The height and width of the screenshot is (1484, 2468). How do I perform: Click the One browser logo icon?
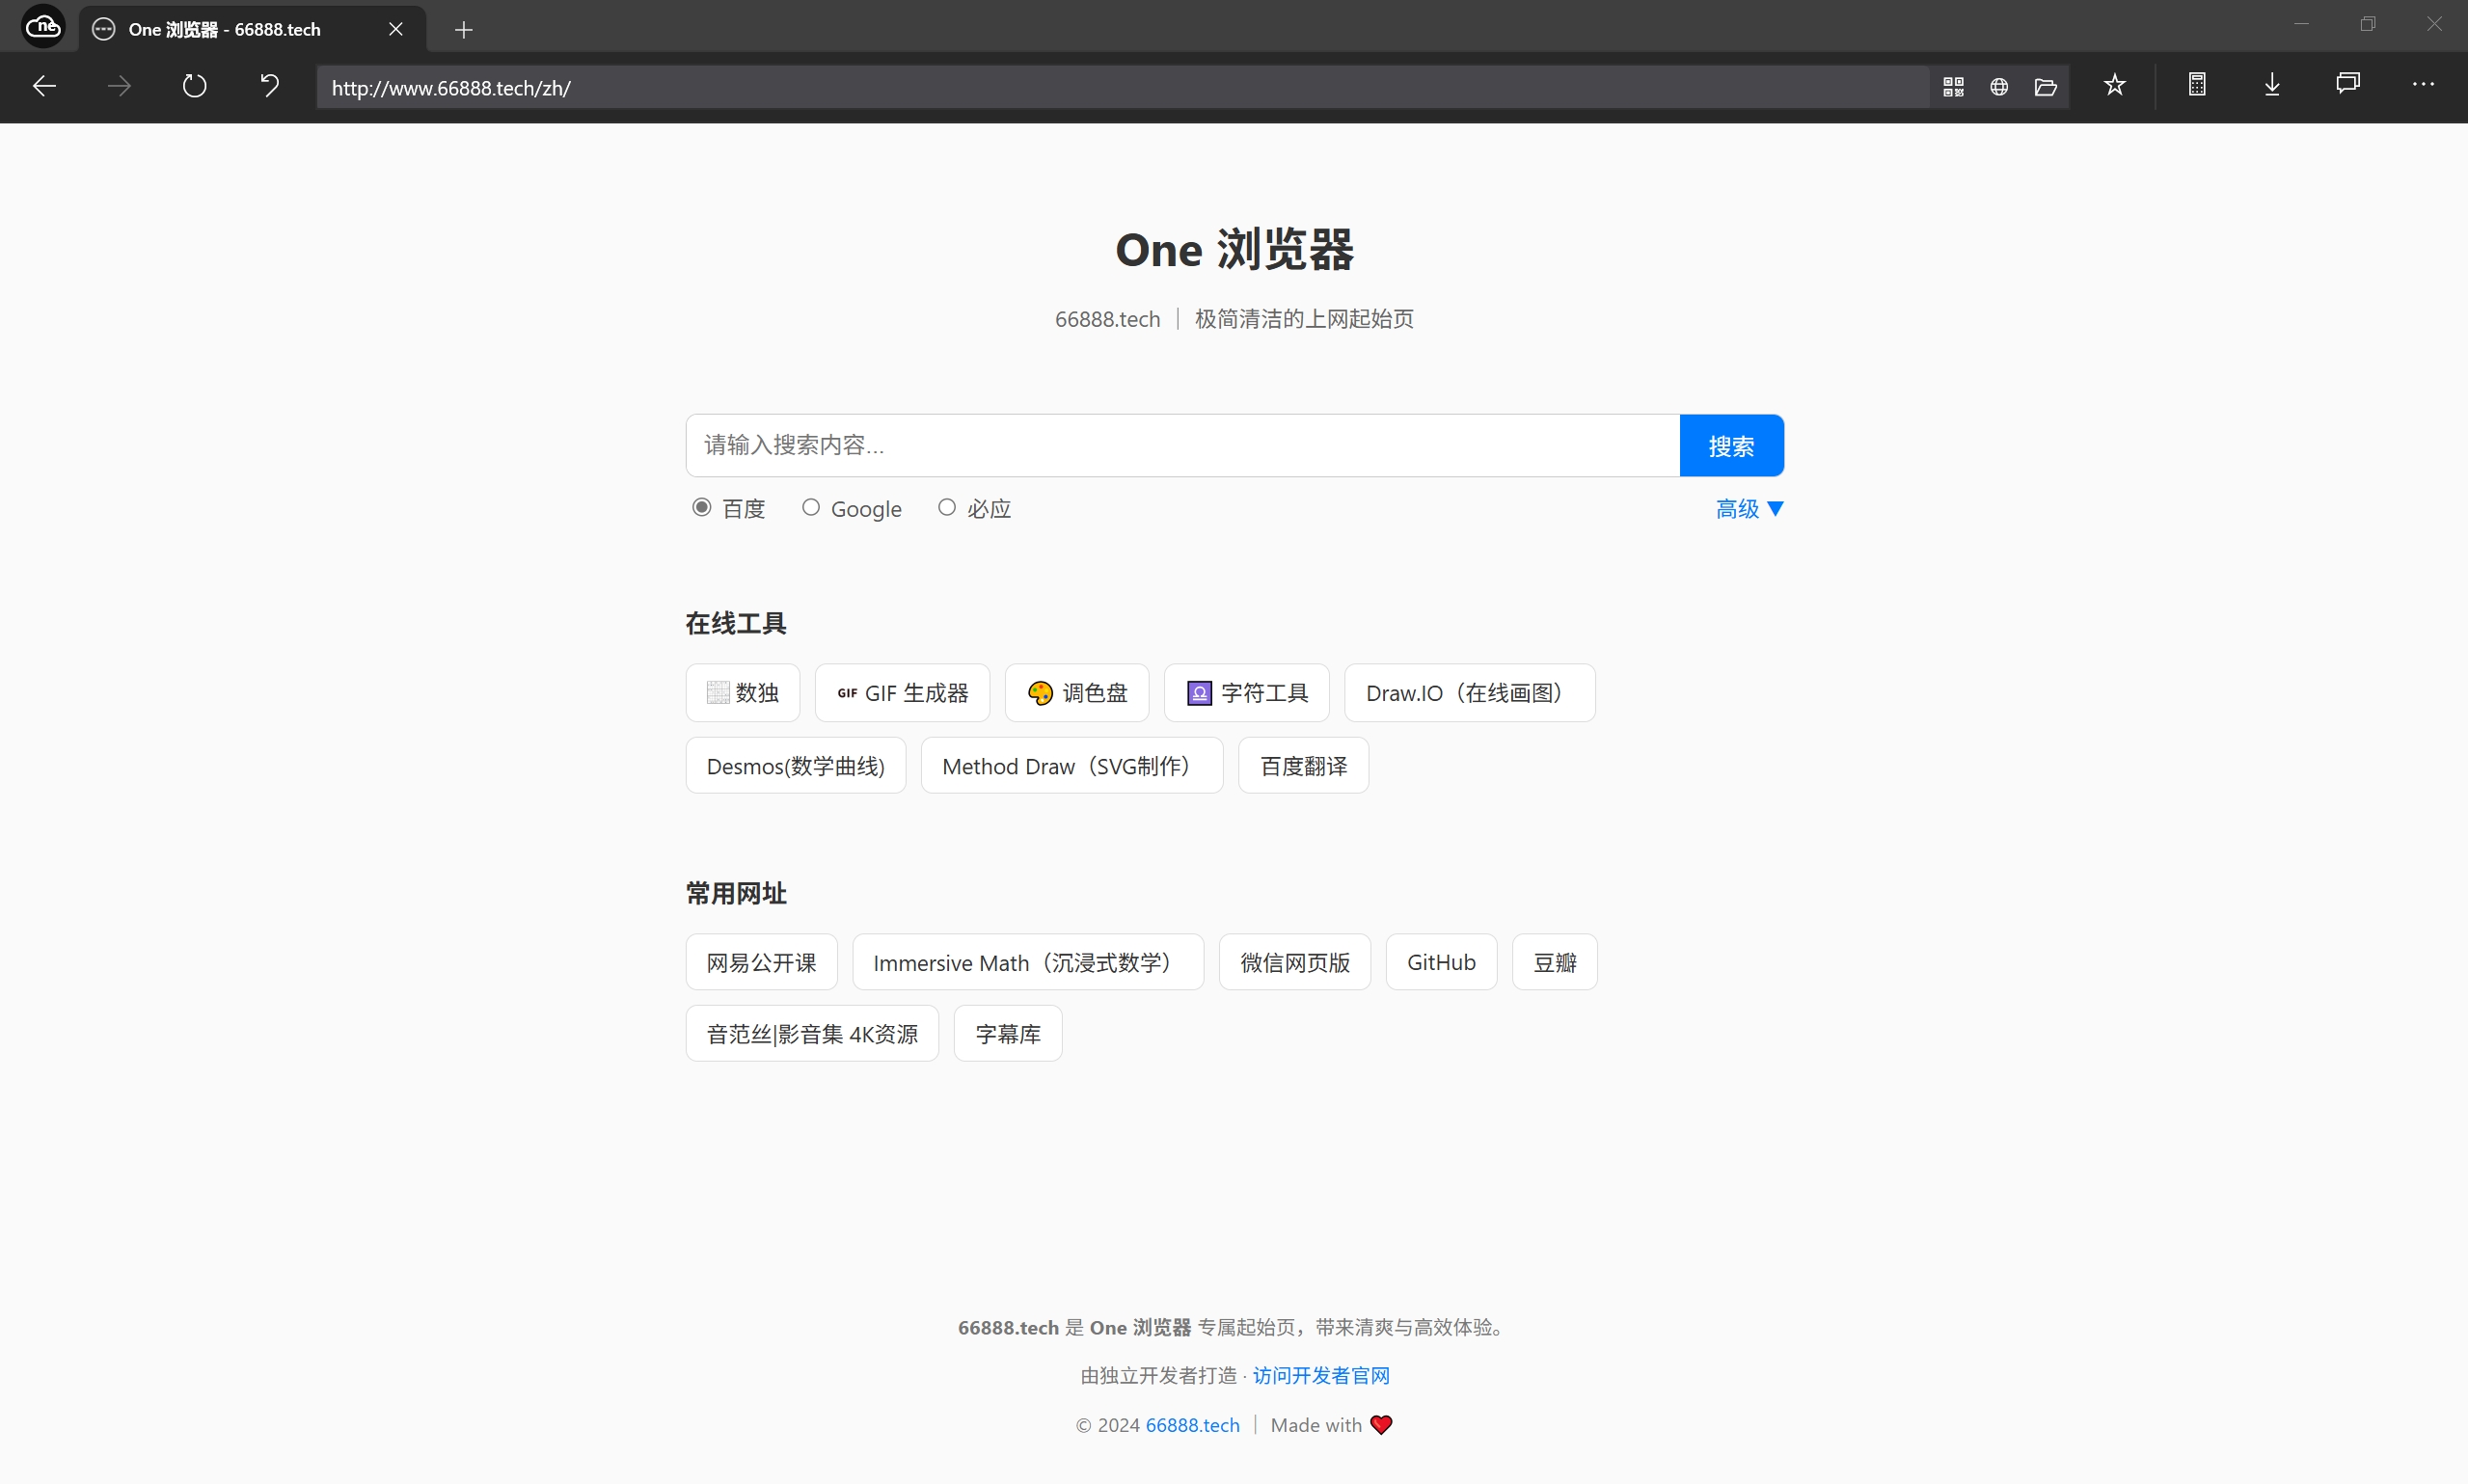43,27
